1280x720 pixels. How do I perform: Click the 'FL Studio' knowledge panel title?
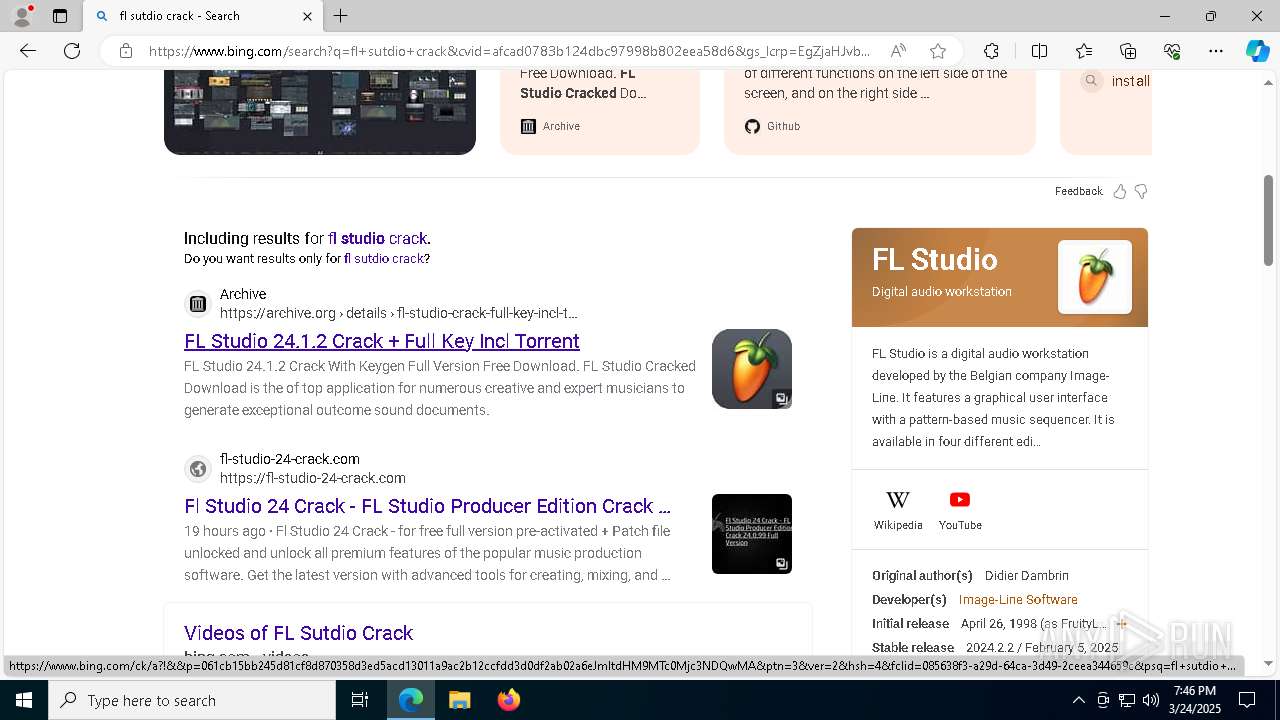tap(935, 260)
